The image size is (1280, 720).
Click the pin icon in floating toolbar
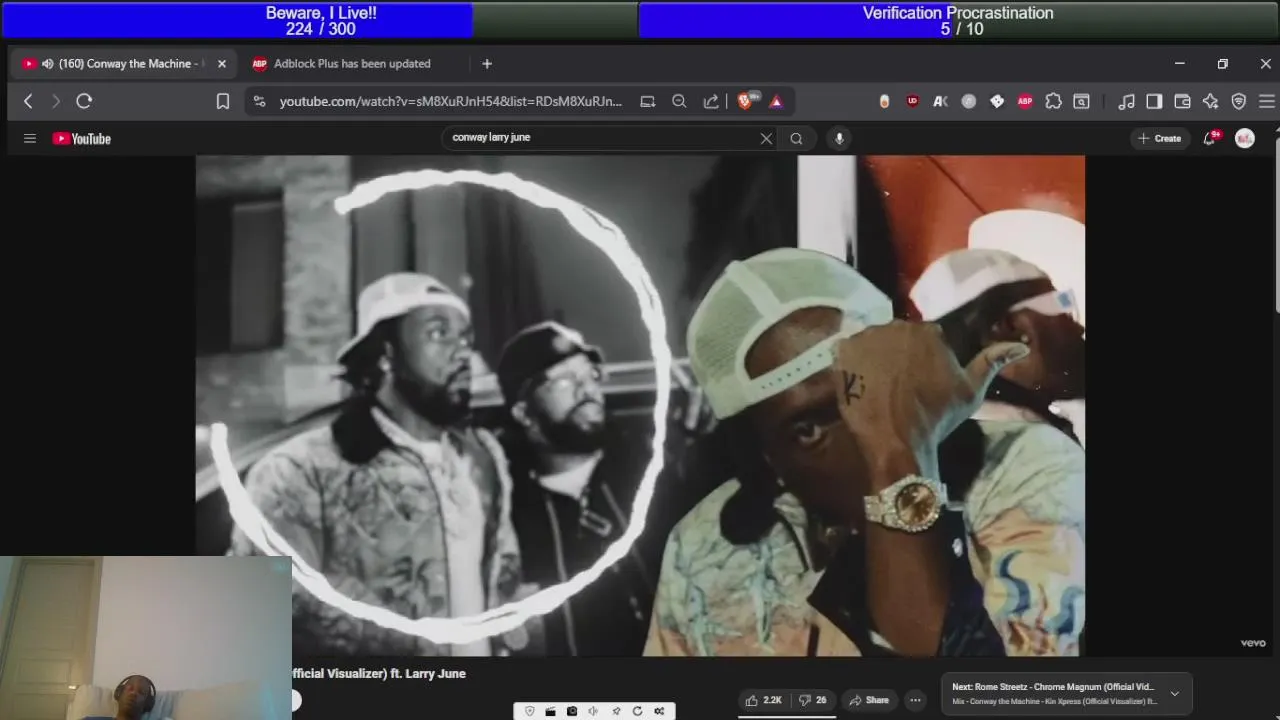(616, 711)
